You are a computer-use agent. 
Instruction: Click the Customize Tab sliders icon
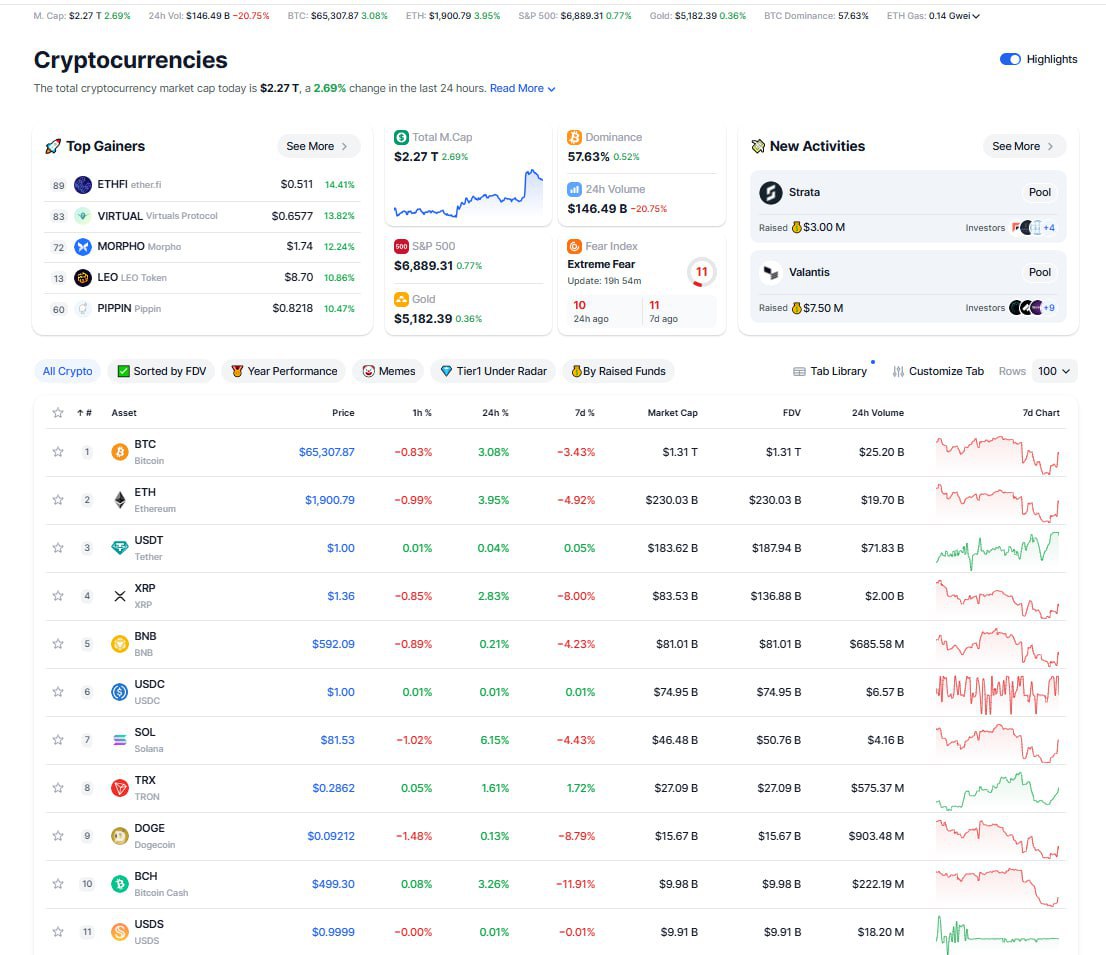click(898, 371)
